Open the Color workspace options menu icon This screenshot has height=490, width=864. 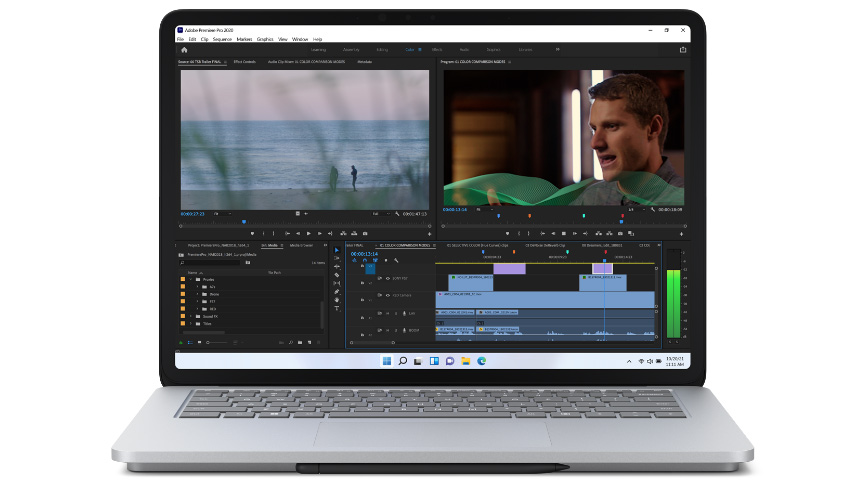(420, 50)
